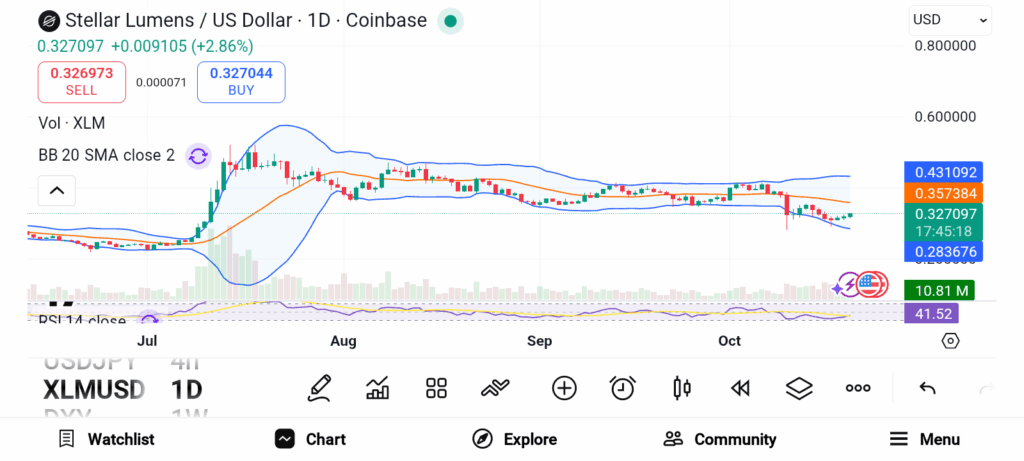Viewport: 1024px width, 461px height.
Task: Open the object tree layers icon
Action: coord(799,388)
